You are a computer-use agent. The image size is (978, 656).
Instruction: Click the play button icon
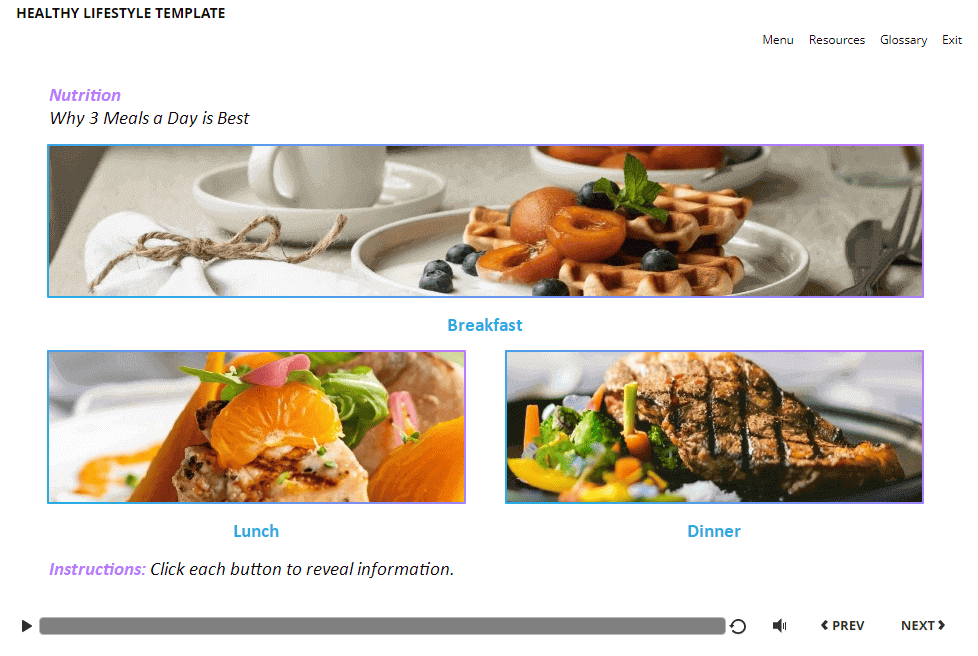click(26, 625)
